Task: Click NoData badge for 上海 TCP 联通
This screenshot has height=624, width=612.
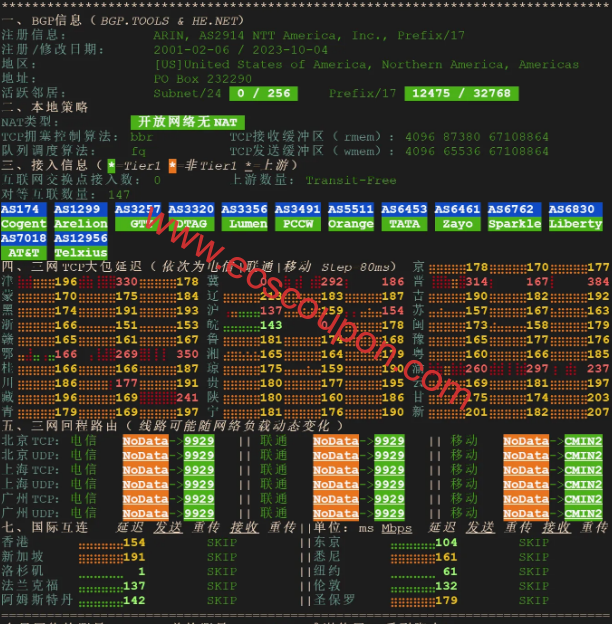Action: point(336,470)
